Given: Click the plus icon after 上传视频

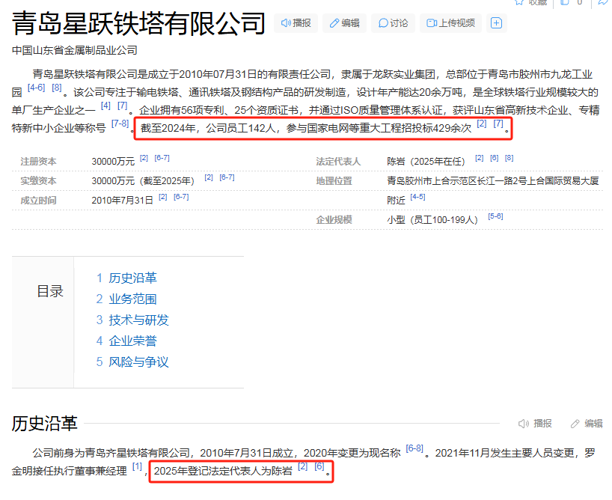Looking at the screenshot, I should pyautogui.click(x=496, y=23).
